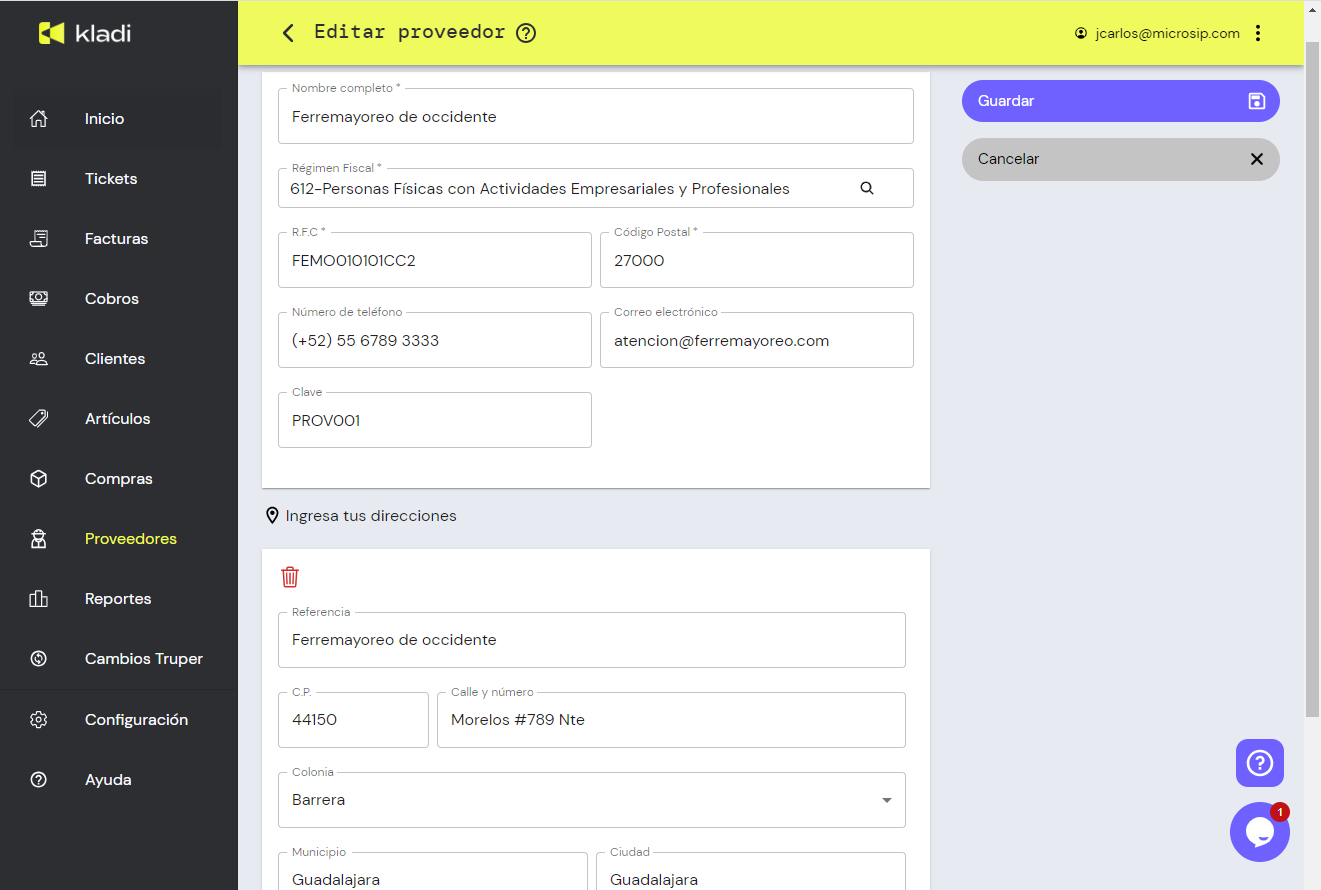Viewport: 1321px width, 890px height.
Task: Click the kladi logo
Action: (x=85, y=33)
